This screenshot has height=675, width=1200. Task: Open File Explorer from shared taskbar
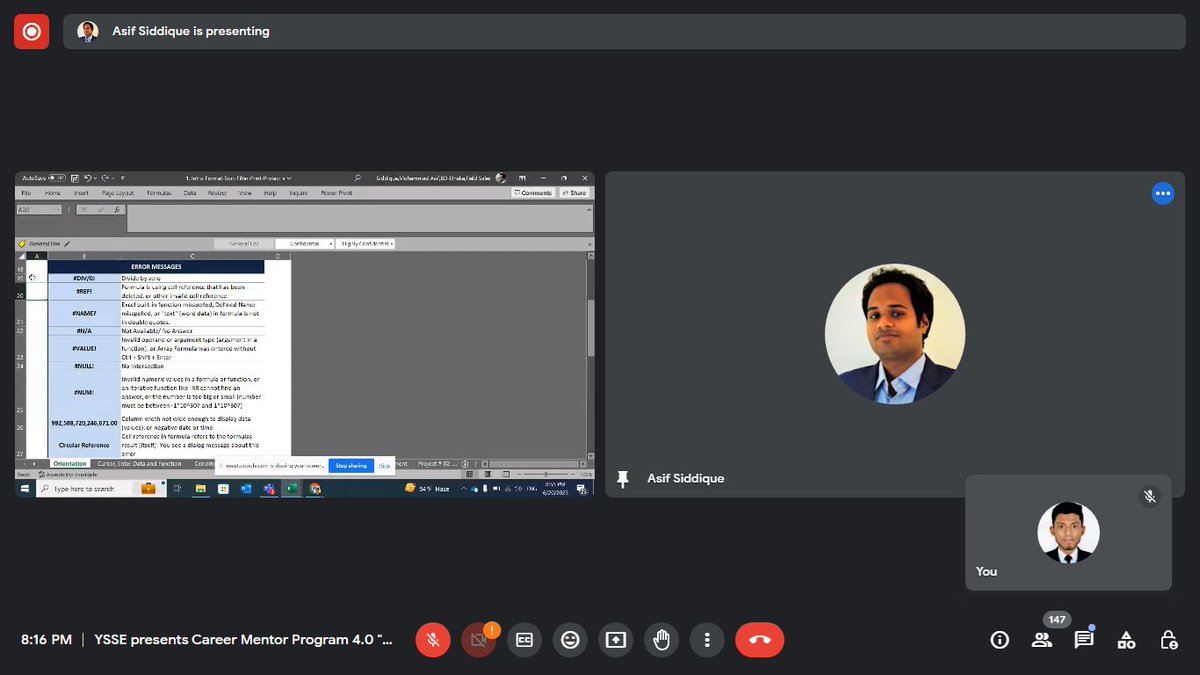click(200, 489)
